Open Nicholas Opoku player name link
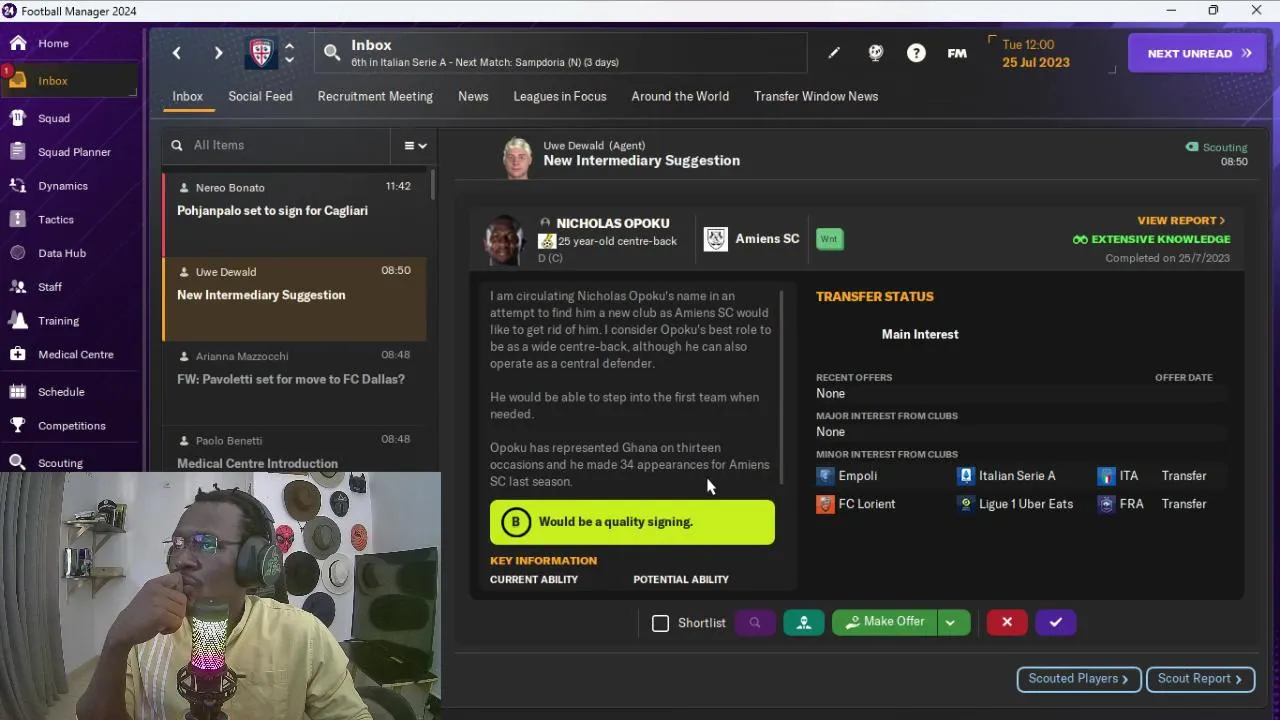The height and width of the screenshot is (720, 1280). point(613,223)
